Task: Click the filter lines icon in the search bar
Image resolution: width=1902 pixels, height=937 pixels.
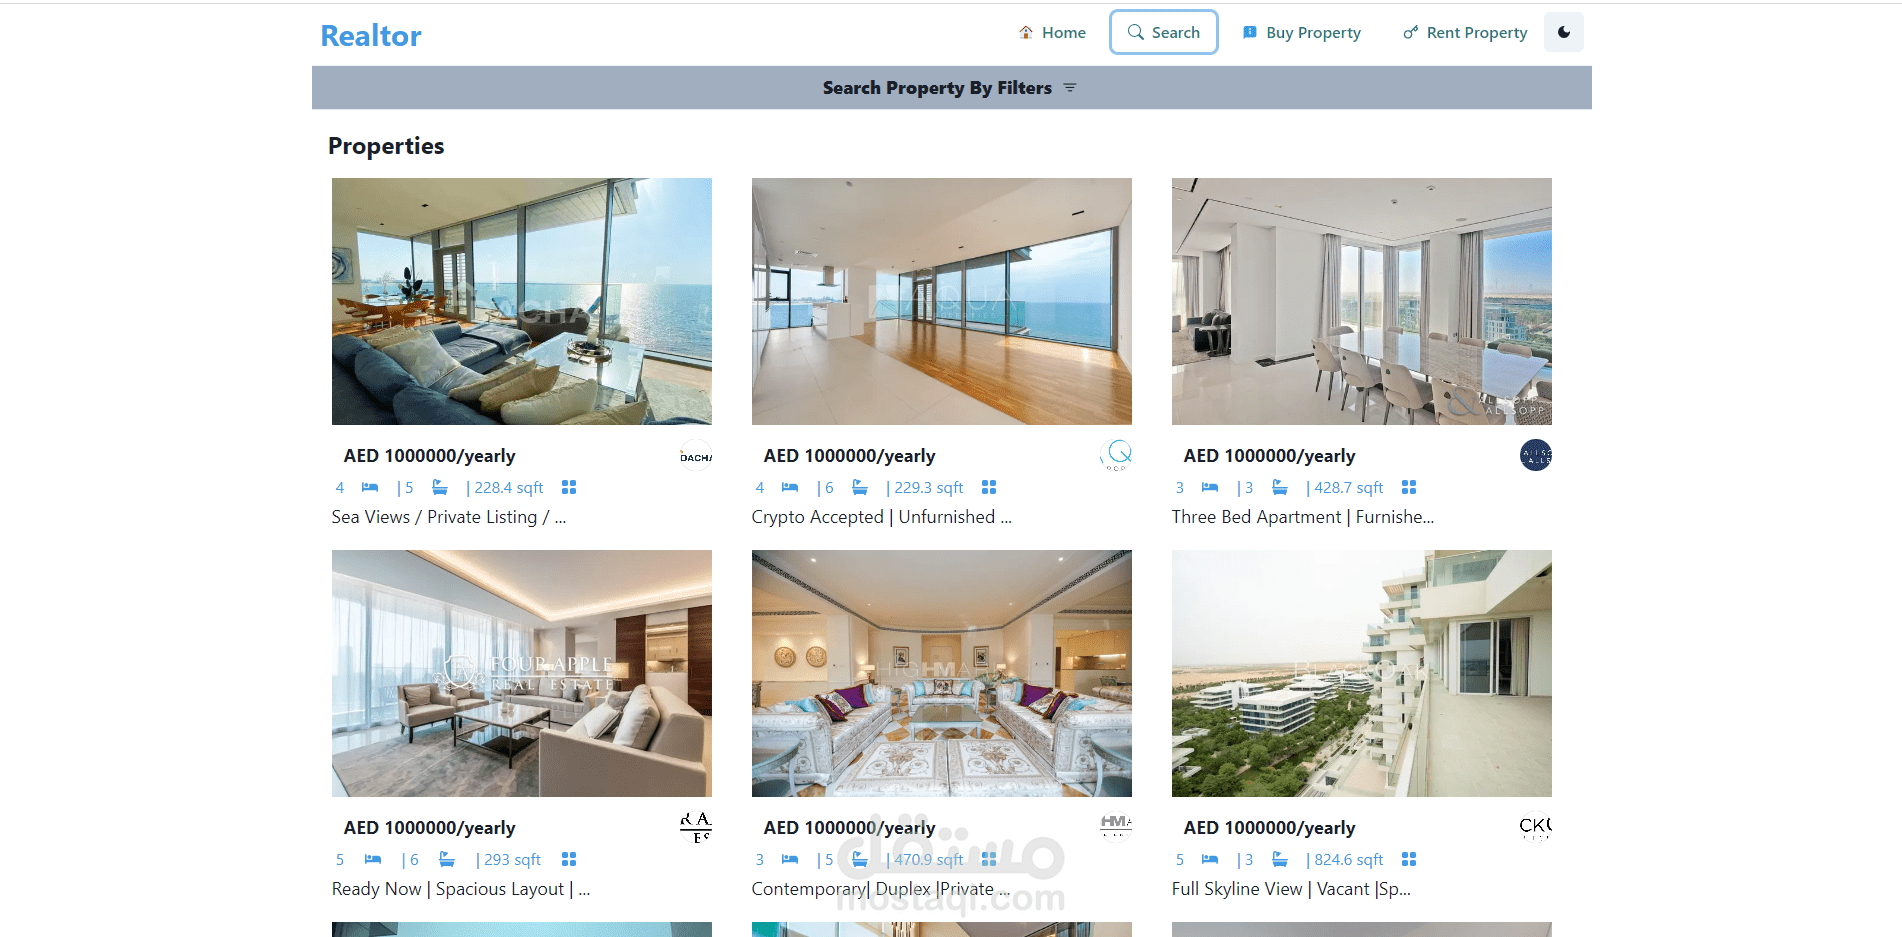Action: [x=1070, y=88]
